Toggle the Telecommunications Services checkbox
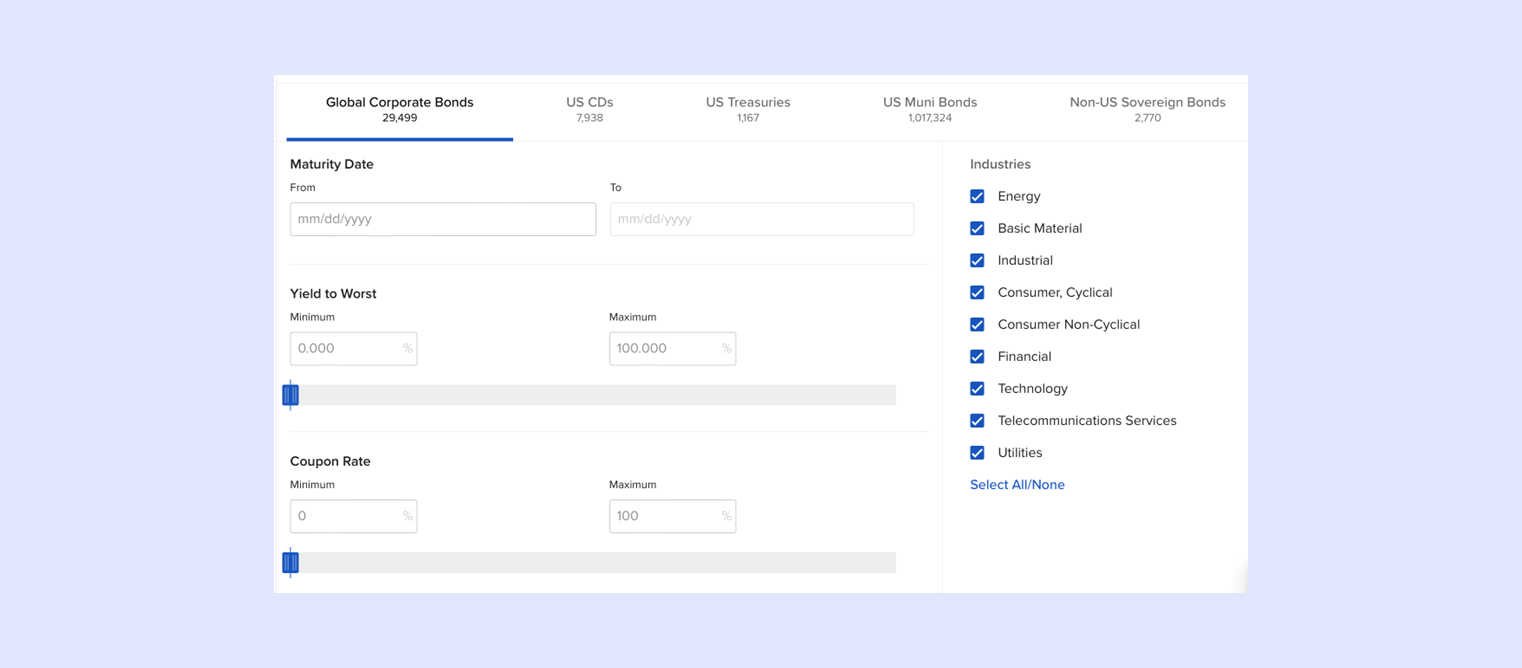 (977, 421)
